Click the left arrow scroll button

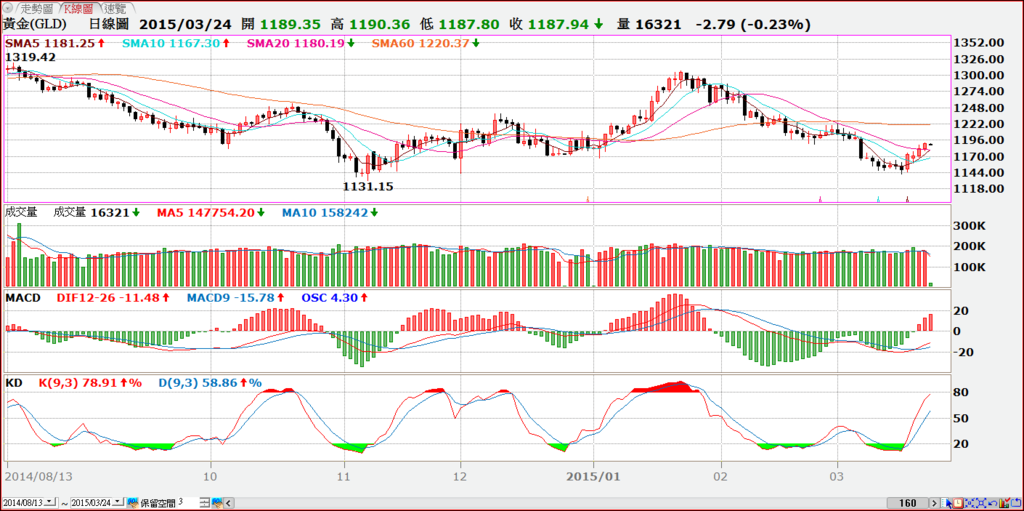[x=229, y=503]
